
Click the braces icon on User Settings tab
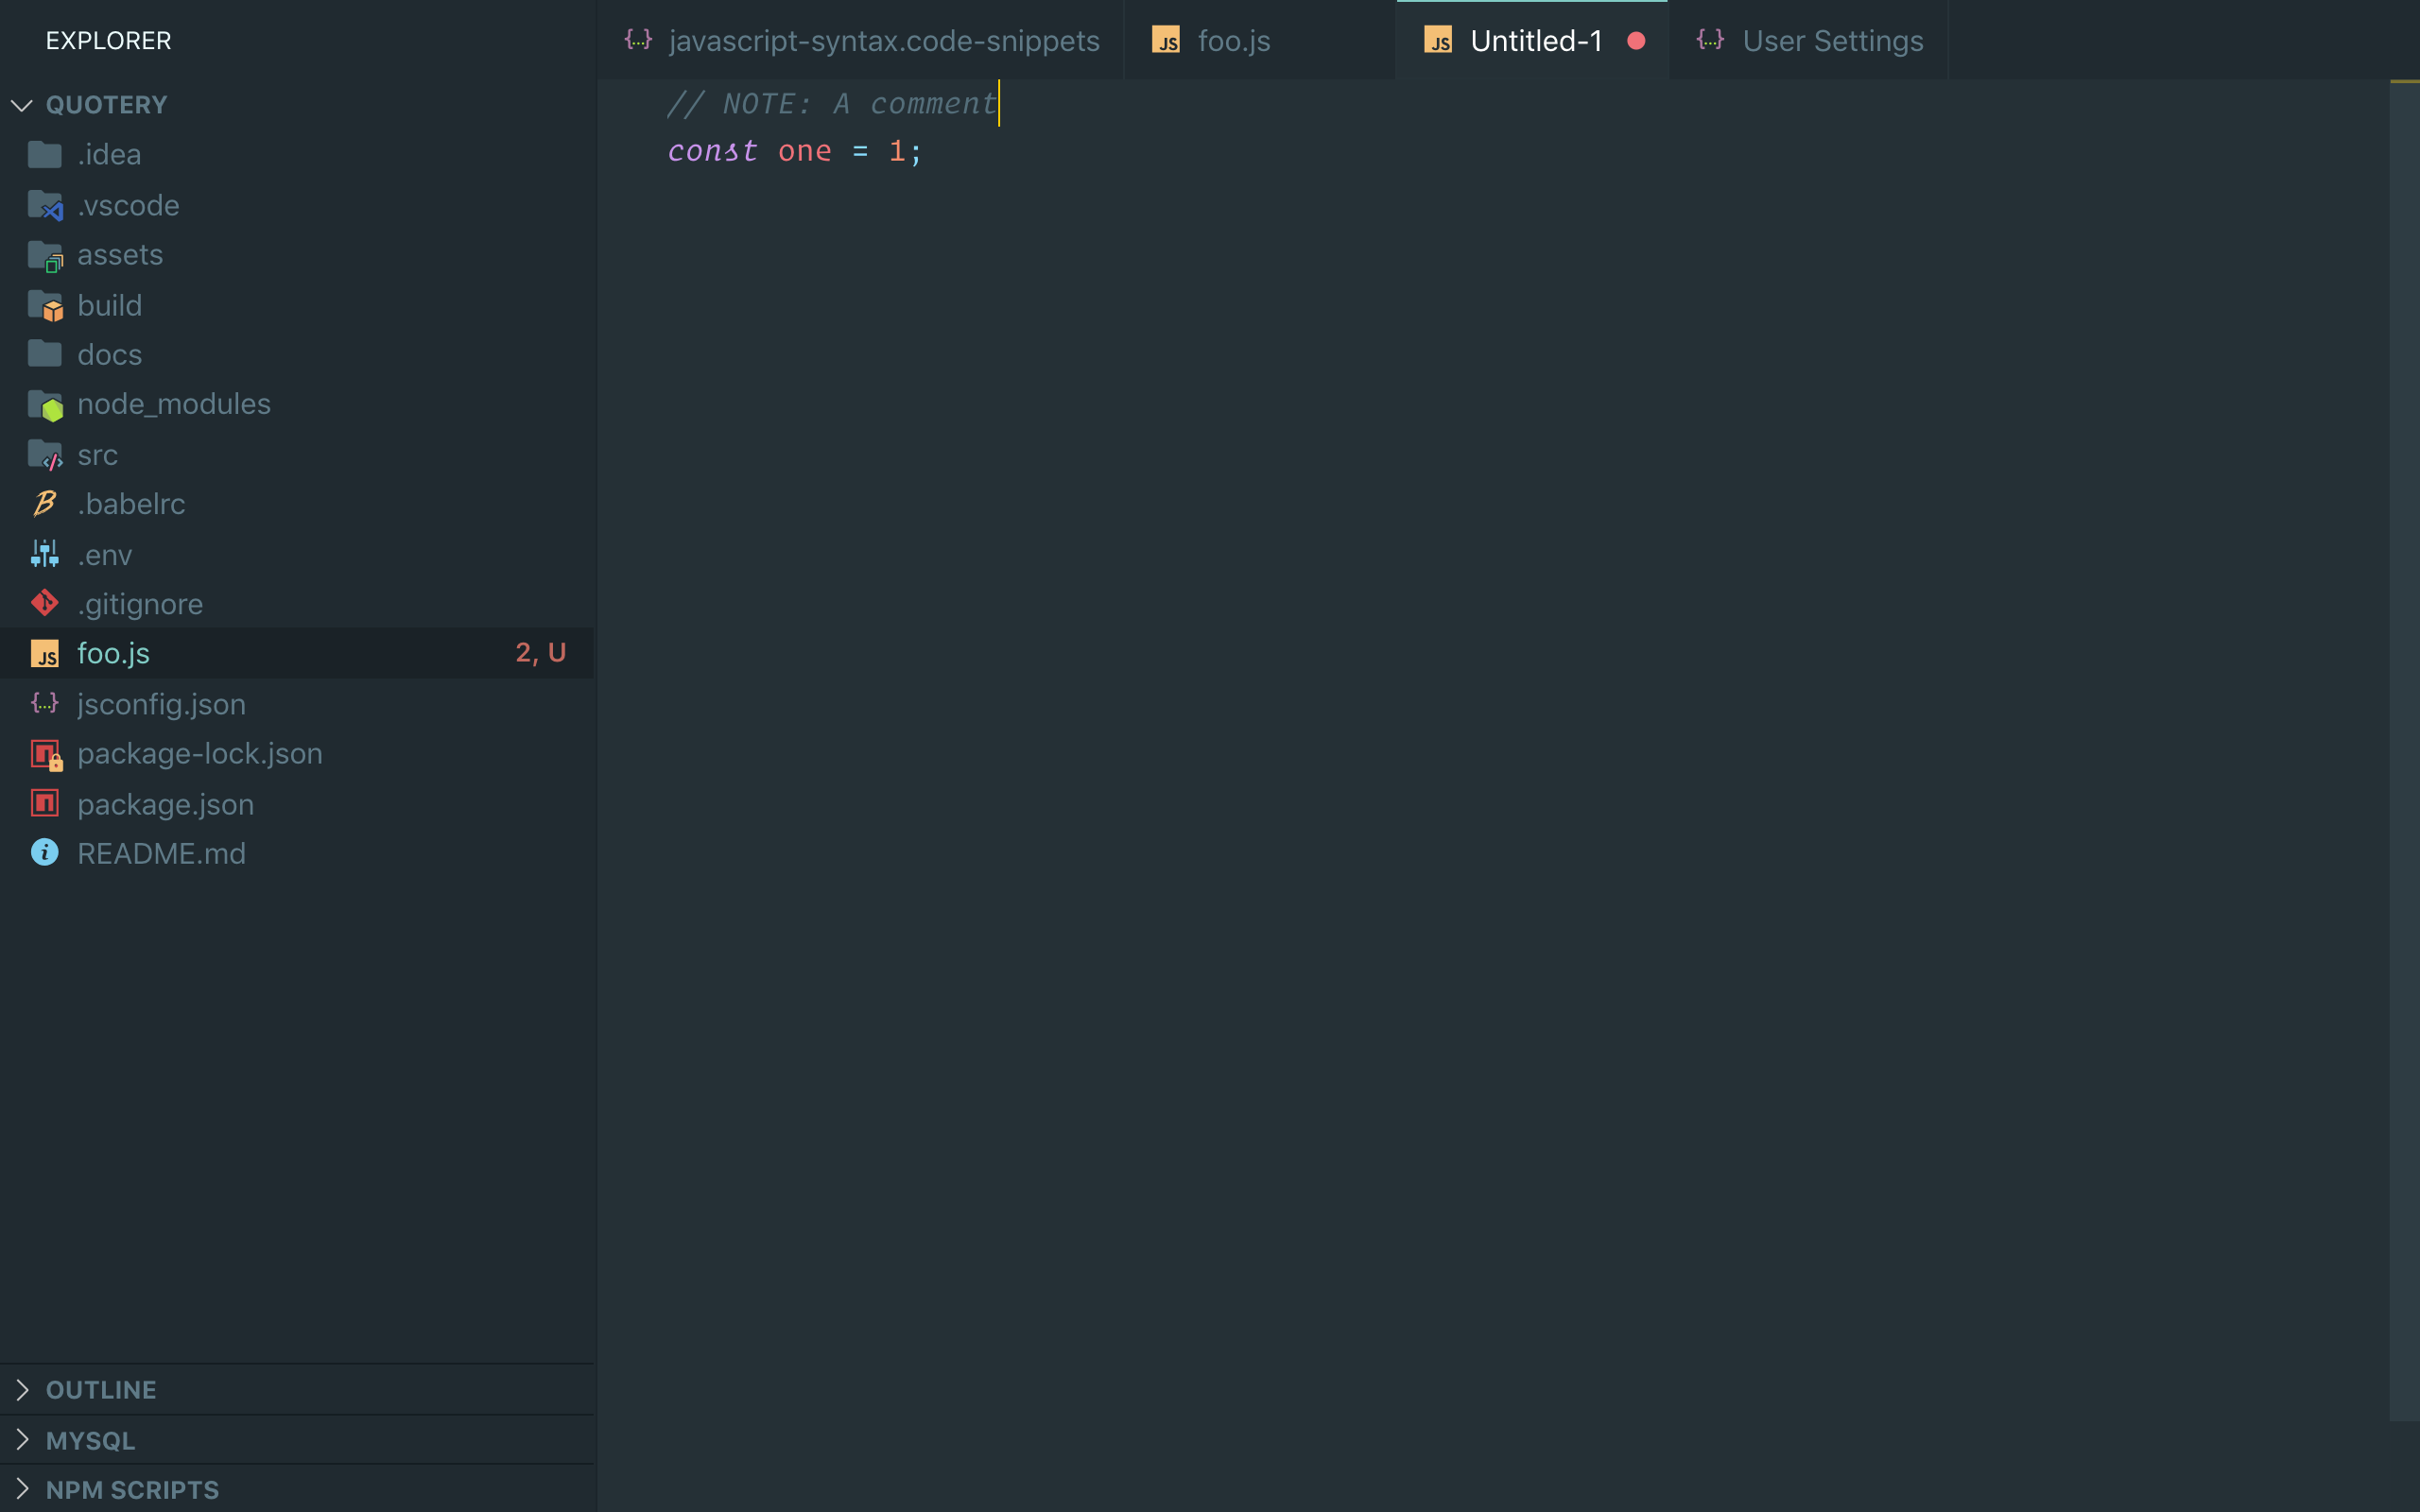coord(1710,40)
